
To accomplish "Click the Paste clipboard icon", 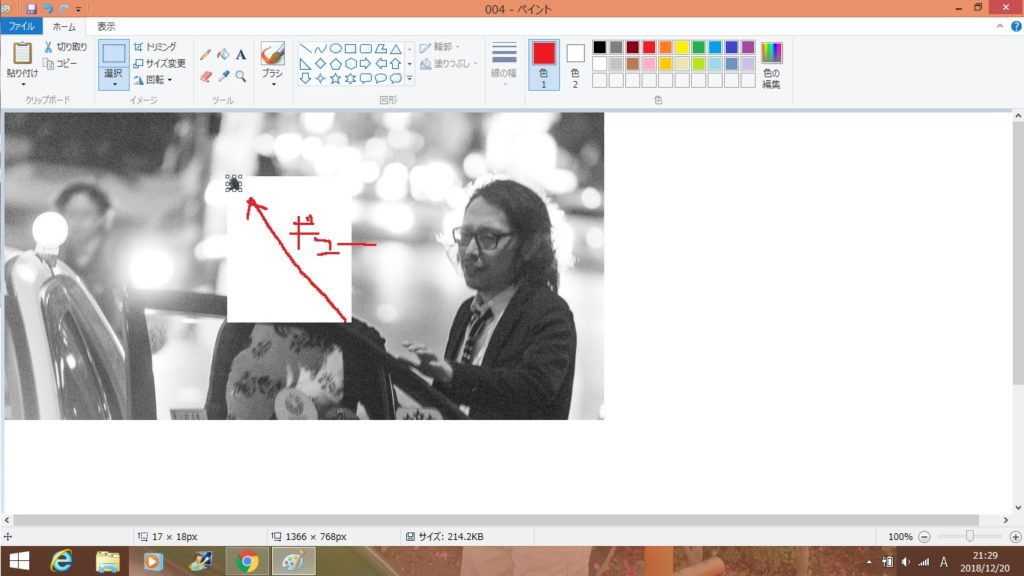I will coord(22,54).
